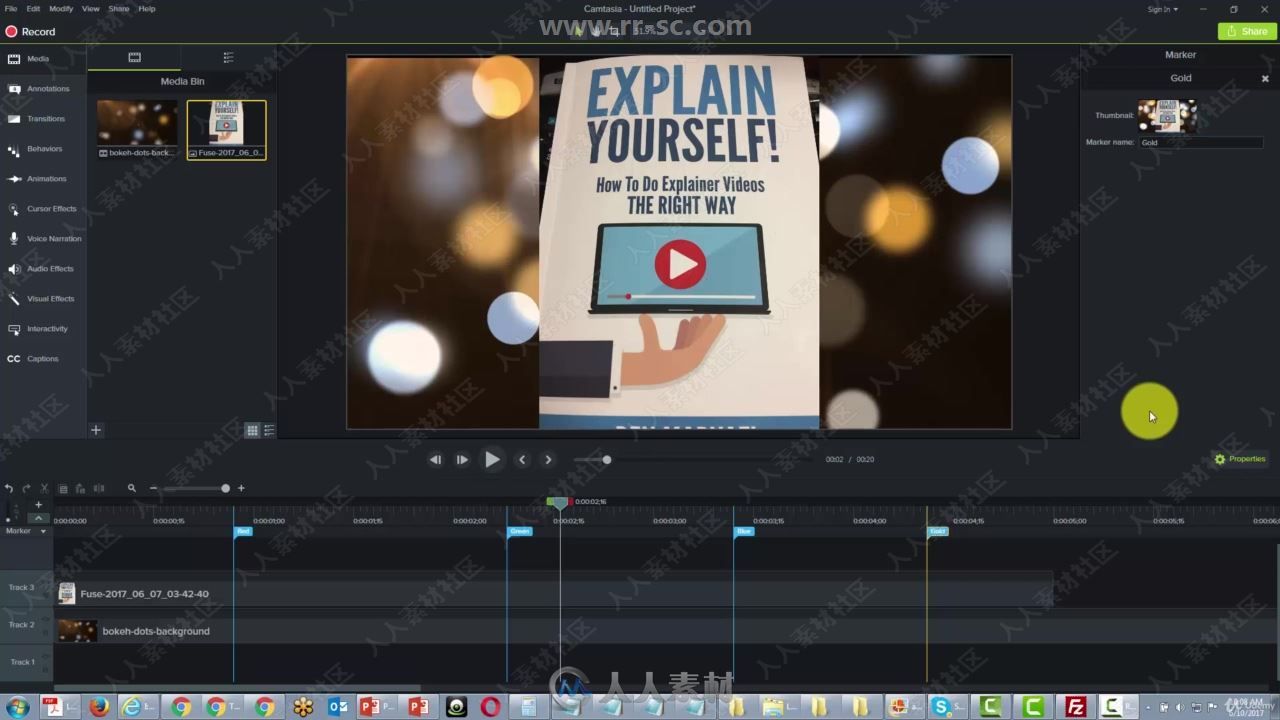Screen dimensions: 1280x720
Task: Select the Red timeline marker
Action: (x=243, y=532)
